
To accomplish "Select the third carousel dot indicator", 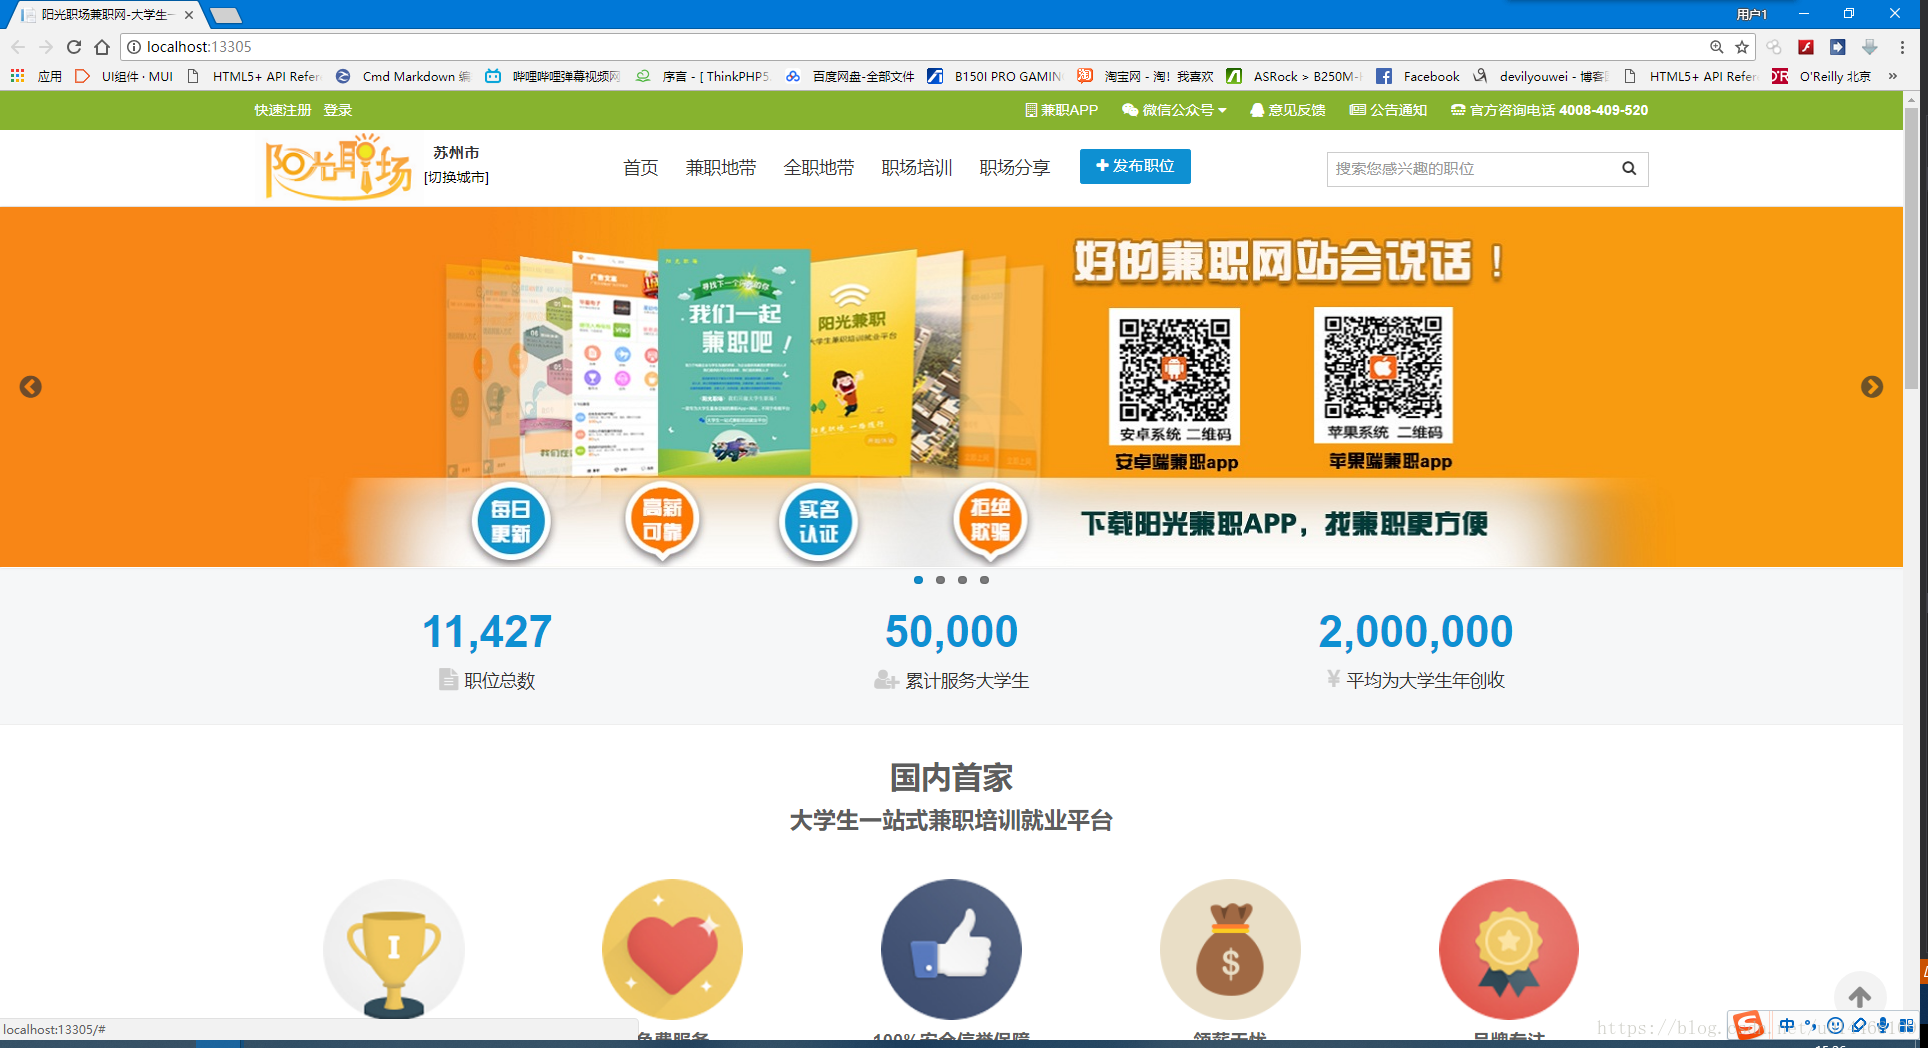I will (962, 580).
